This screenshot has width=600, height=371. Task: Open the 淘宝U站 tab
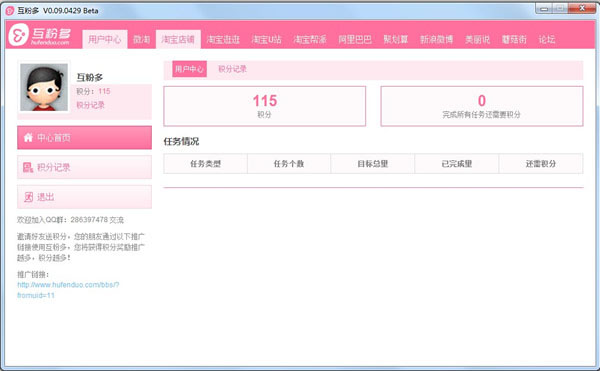[x=267, y=39]
